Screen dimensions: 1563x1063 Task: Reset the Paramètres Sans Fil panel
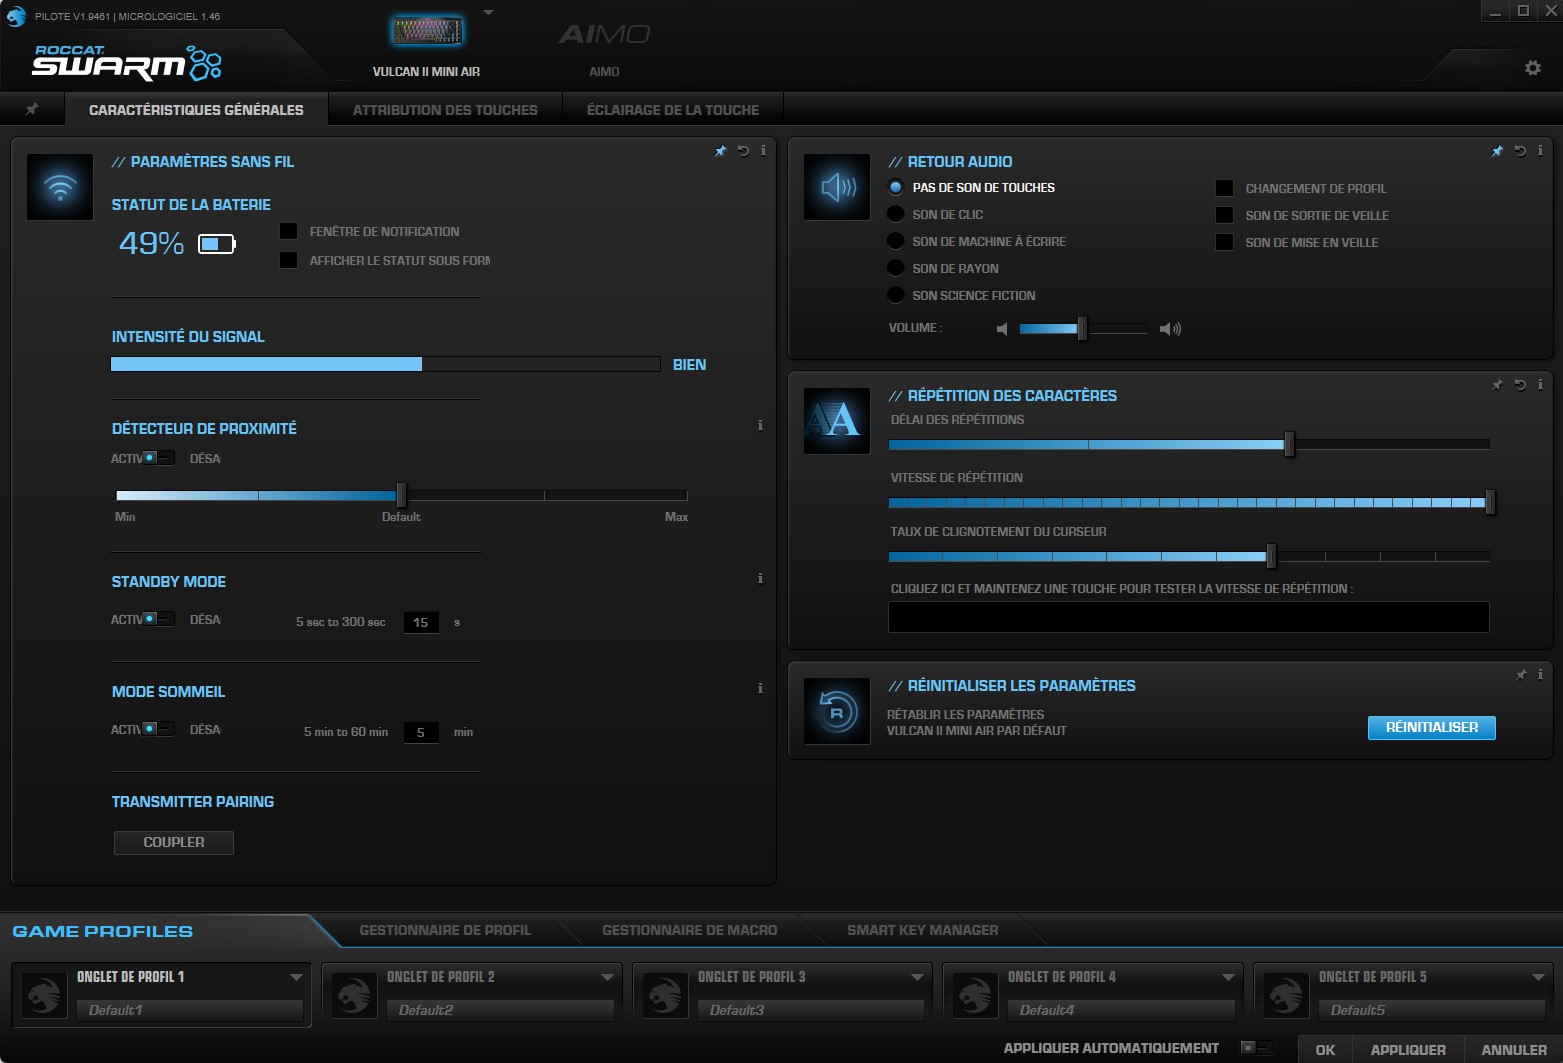[x=743, y=151]
